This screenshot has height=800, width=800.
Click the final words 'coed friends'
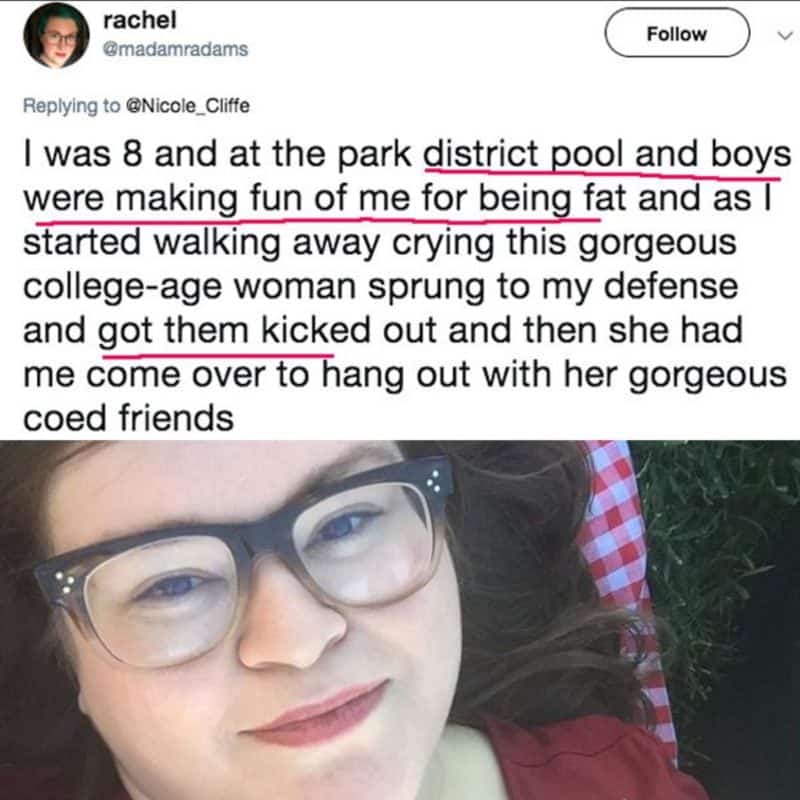(129, 418)
